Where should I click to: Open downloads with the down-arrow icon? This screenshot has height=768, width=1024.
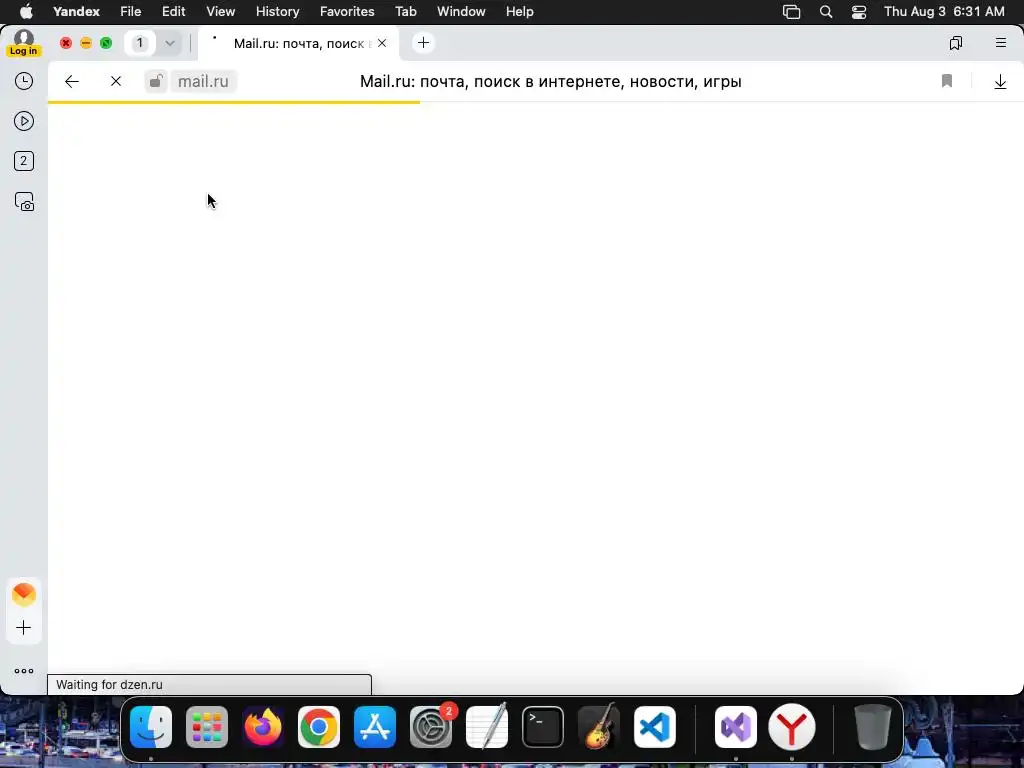(1000, 82)
